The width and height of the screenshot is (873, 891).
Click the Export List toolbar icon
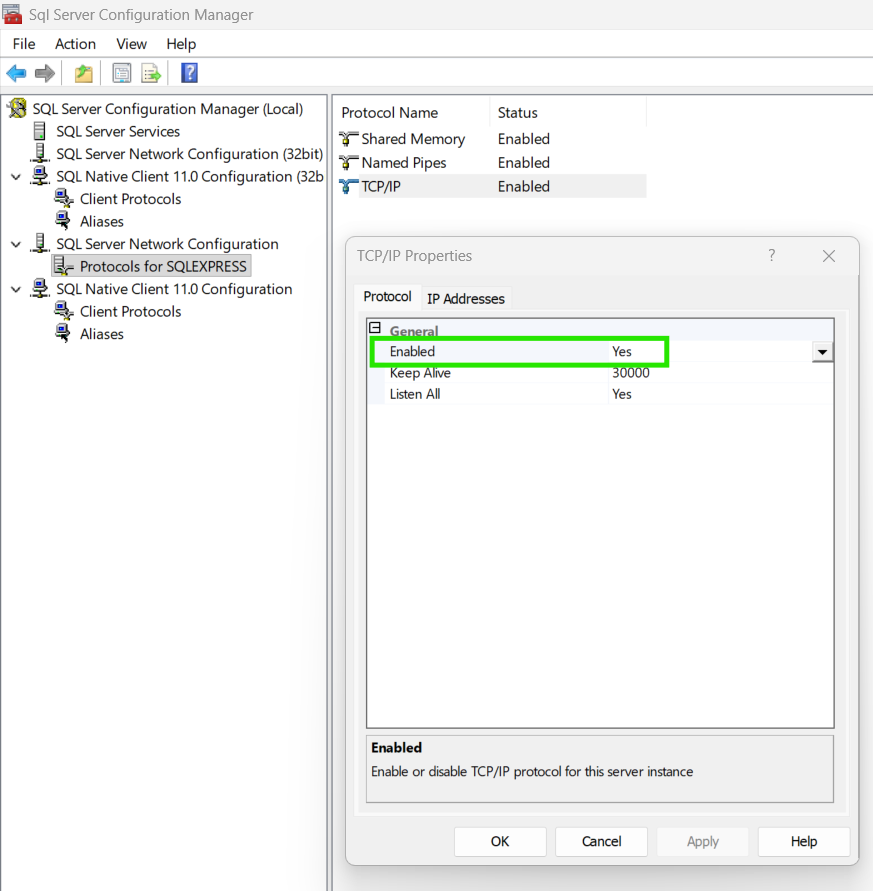point(151,72)
